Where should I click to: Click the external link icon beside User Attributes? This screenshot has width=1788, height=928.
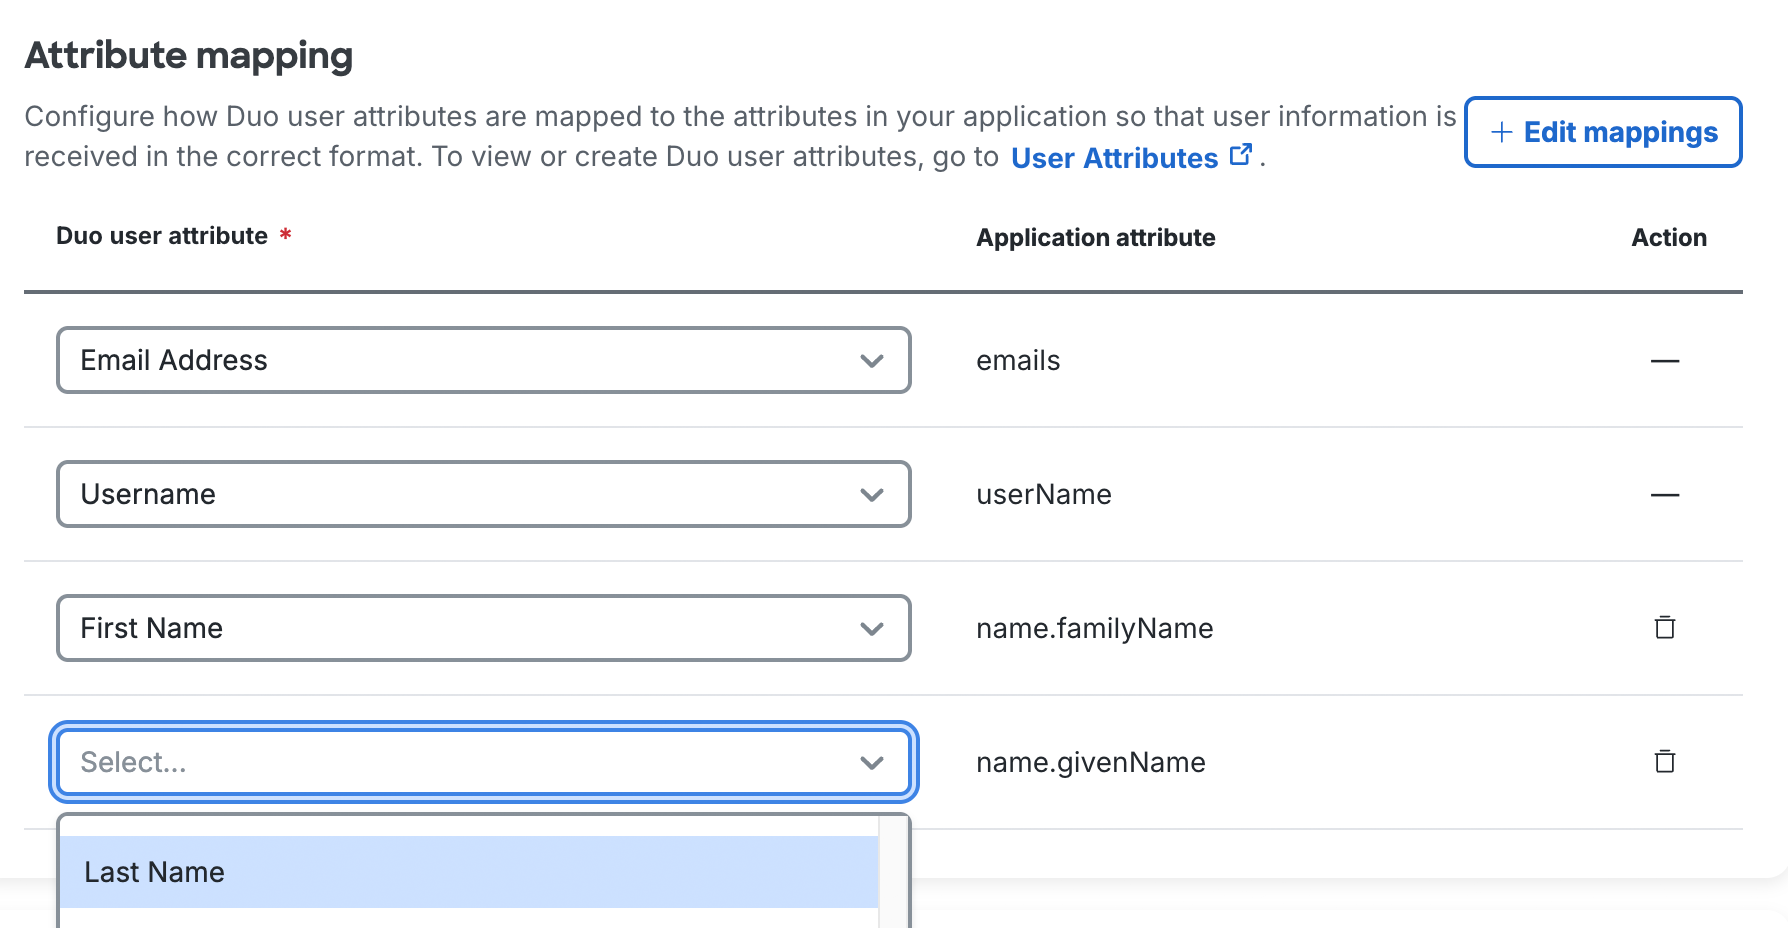[1242, 153]
